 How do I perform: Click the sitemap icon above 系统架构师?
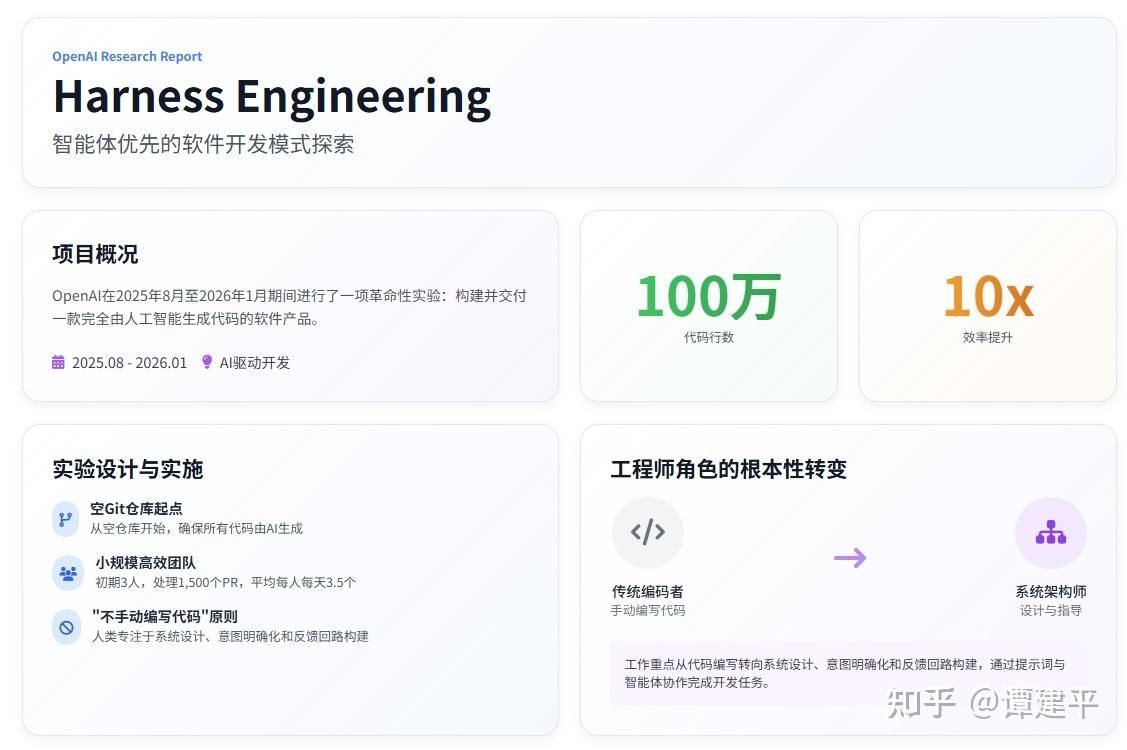point(1051,533)
